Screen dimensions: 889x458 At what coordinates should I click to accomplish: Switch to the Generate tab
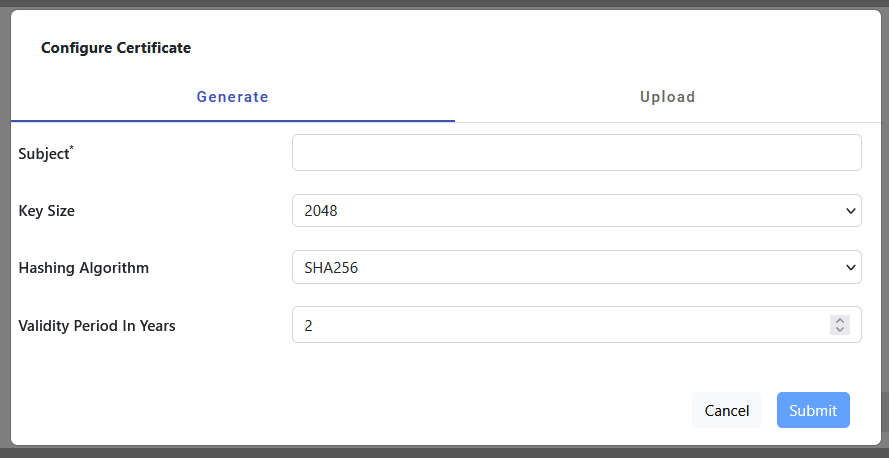pos(232,98)
